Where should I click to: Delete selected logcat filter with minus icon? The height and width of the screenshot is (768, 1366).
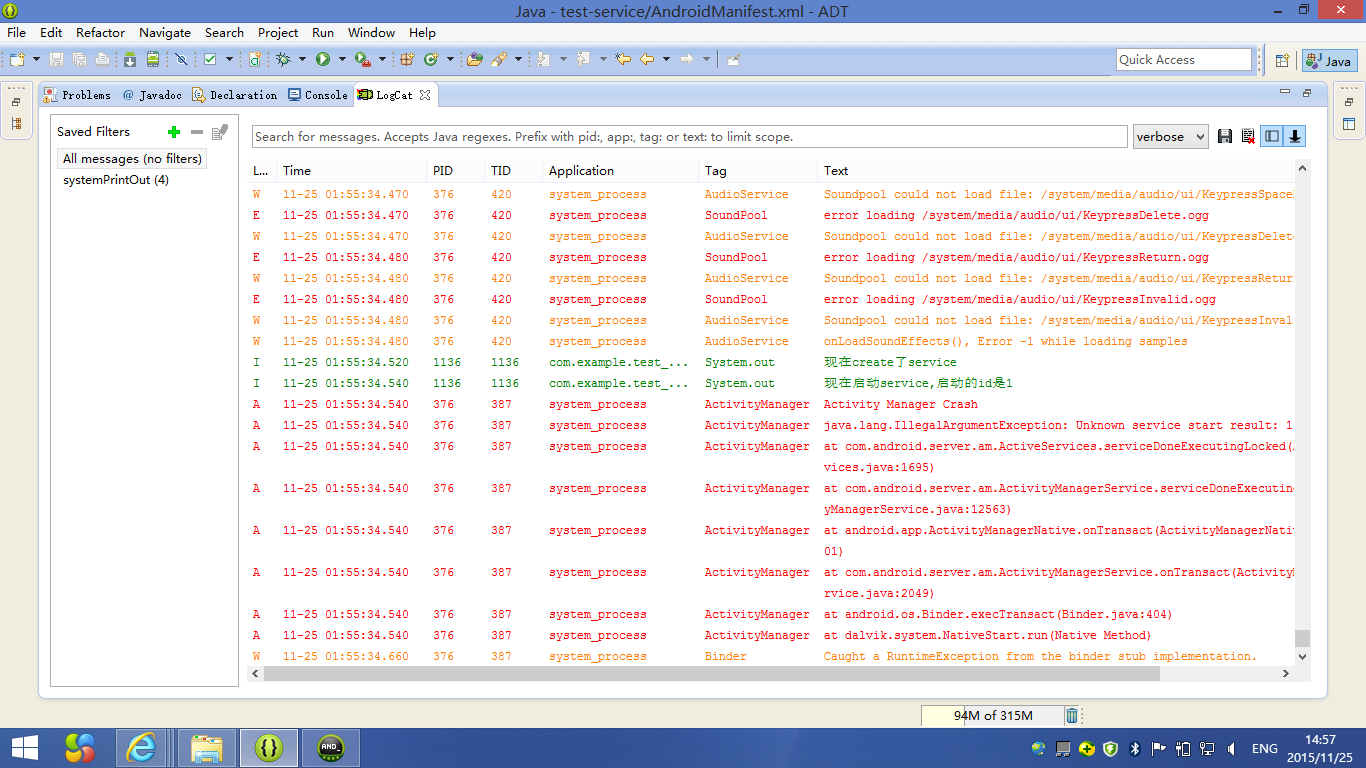point(197,131)
